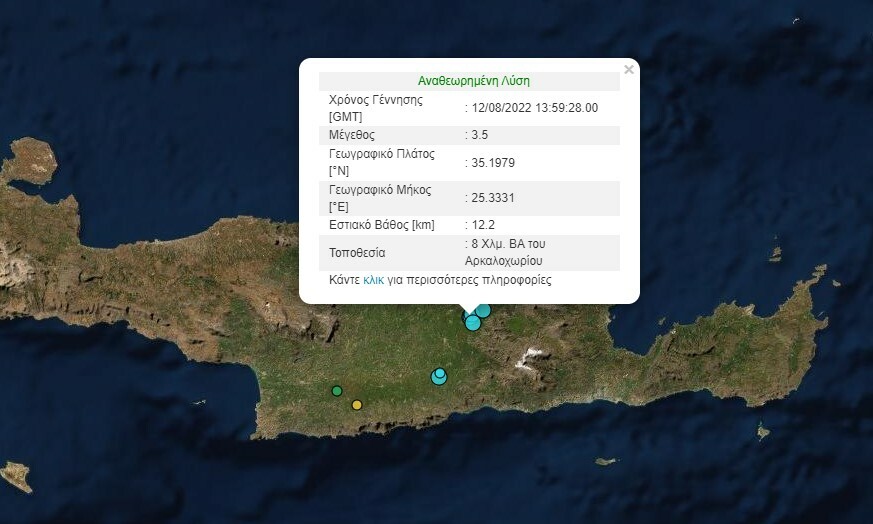873x524 pixels.
Task: Click the longitude value '25.3331'
Action: (493, 198)
